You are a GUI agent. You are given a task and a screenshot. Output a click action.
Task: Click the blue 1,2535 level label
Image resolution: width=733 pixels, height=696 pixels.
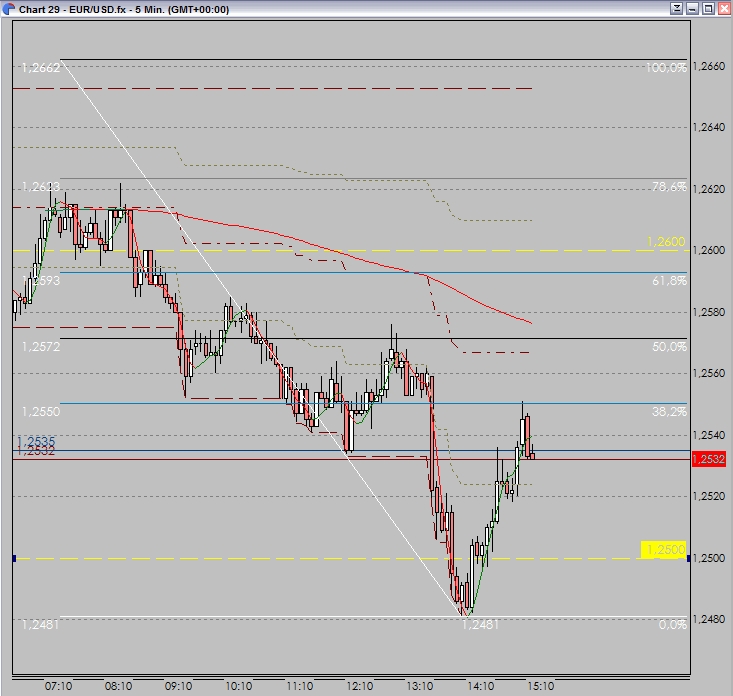click(x=36, y=440)
